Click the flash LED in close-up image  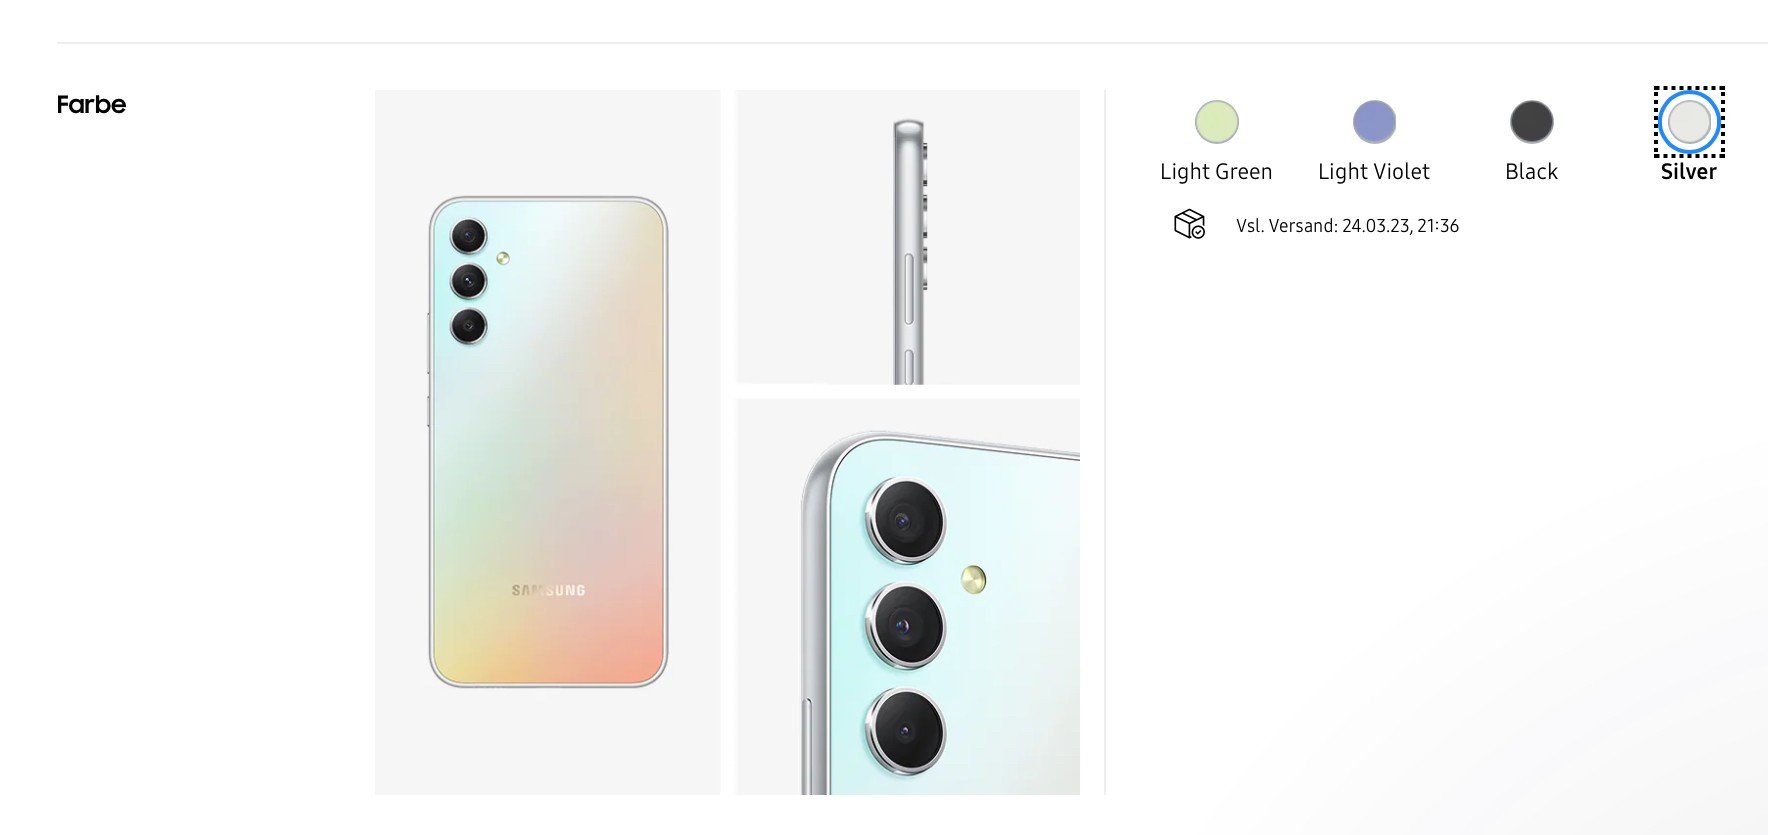click(x=973, y=579)
